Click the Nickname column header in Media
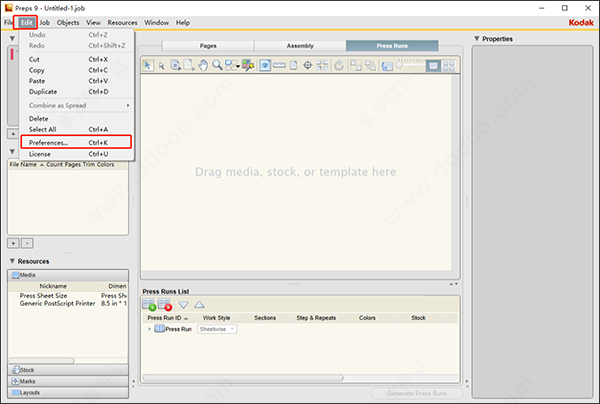 pos(53,286)
